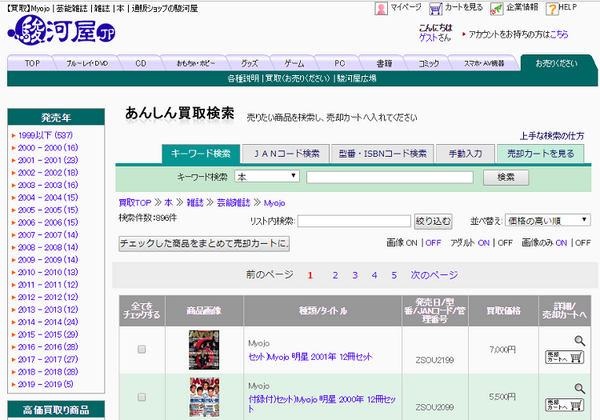Click the Suruga-ya JP logo
The height and width of the screenshot is (420, 600).
pyautogui.click(x=61, y=30)
